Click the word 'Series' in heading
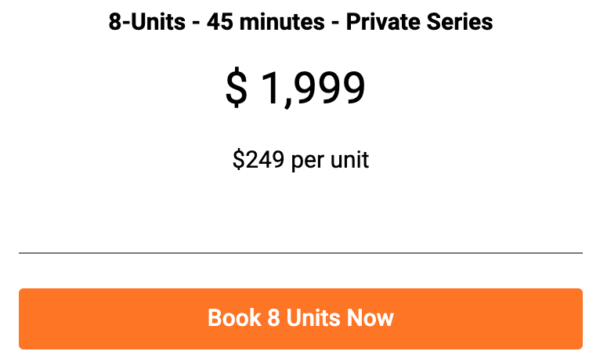600x362 pixels. point(460,22)
